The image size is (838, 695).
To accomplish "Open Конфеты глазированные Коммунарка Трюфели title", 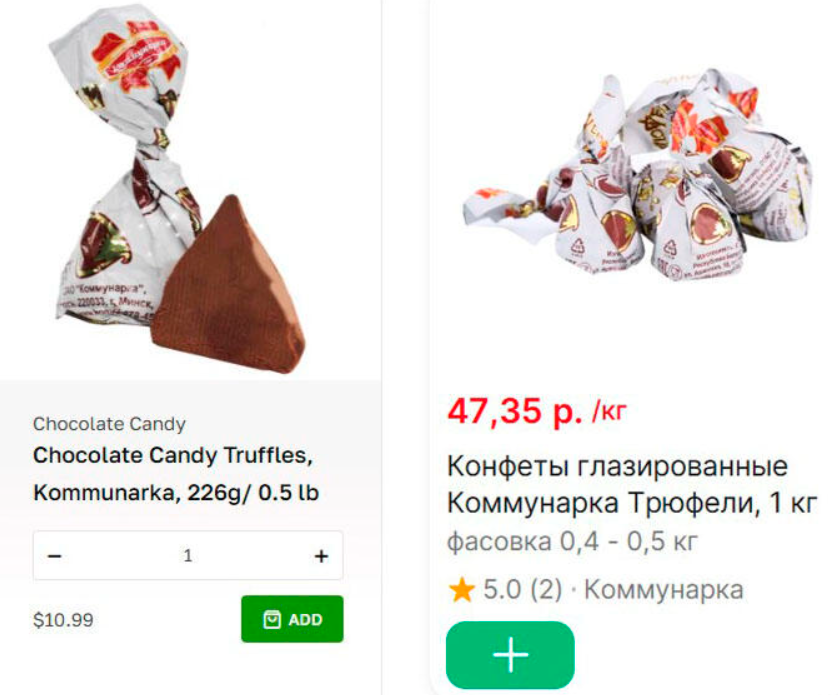I will [632, 484].
